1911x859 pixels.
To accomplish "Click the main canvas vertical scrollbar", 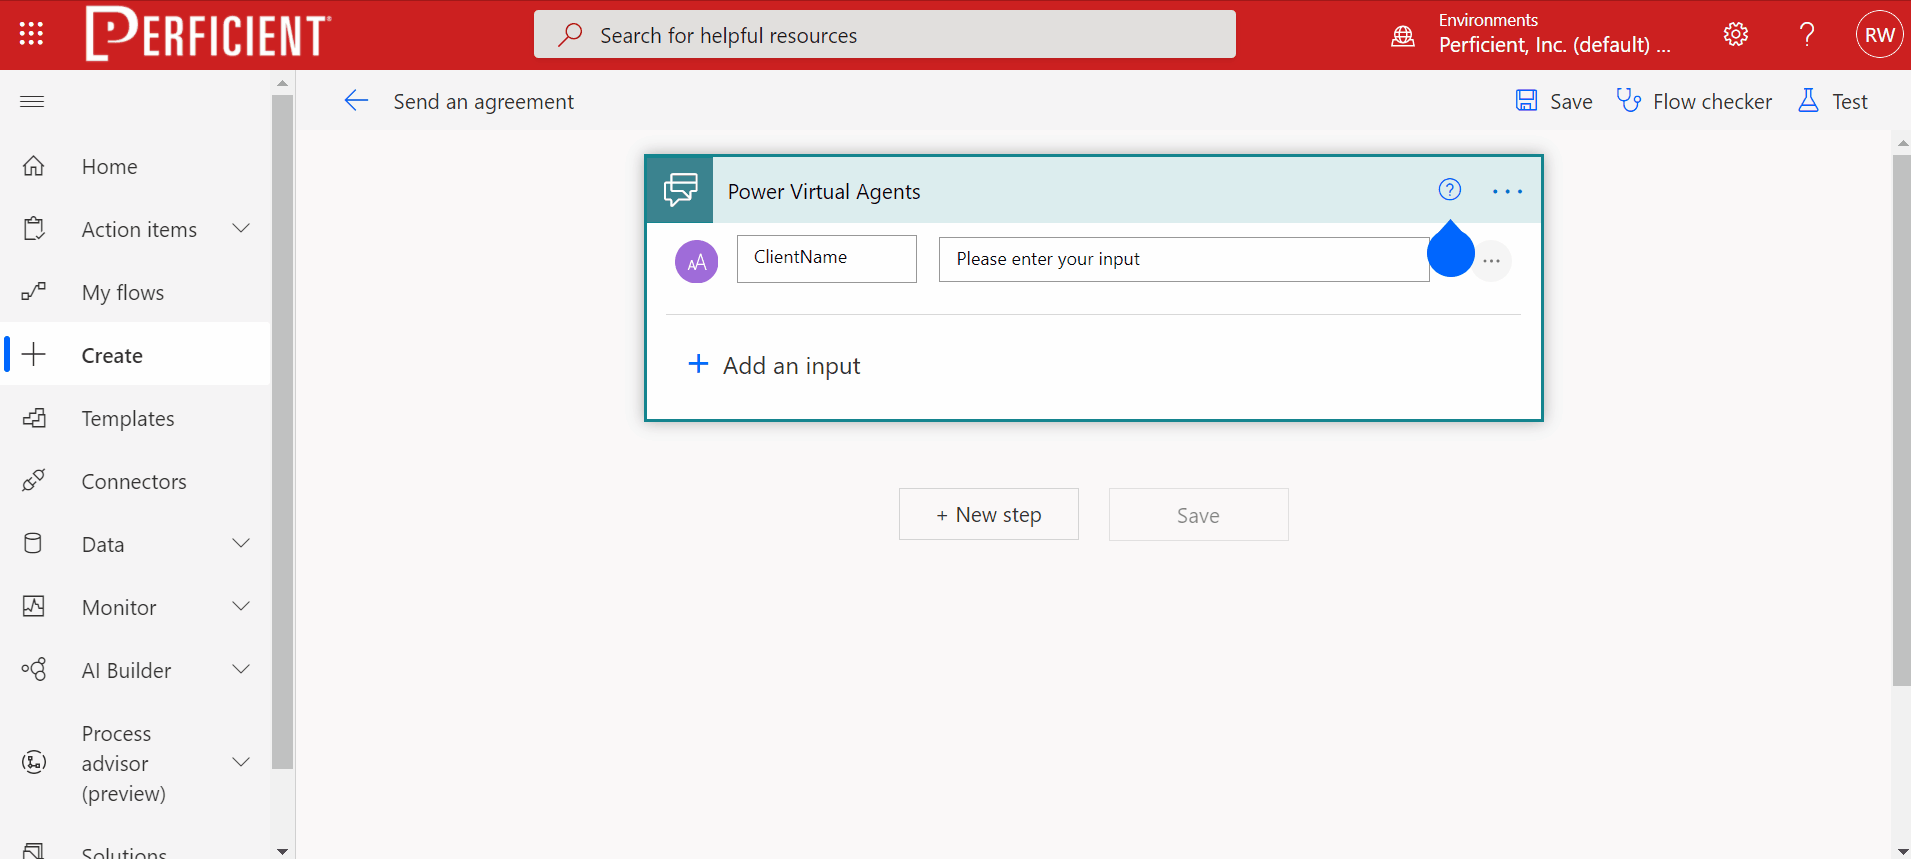I will 1902,420.
